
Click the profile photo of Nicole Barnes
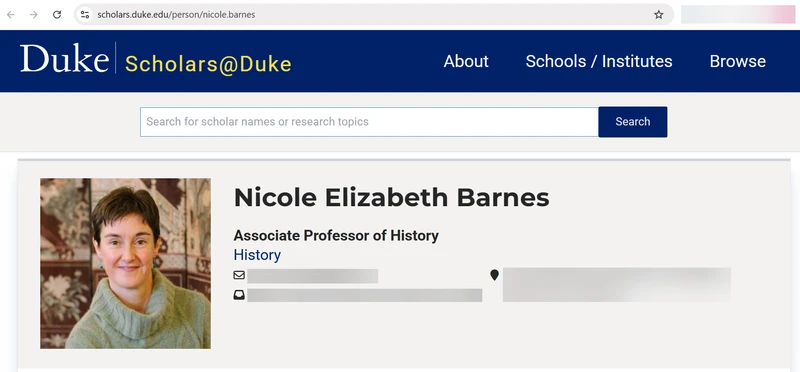[126, 263]
